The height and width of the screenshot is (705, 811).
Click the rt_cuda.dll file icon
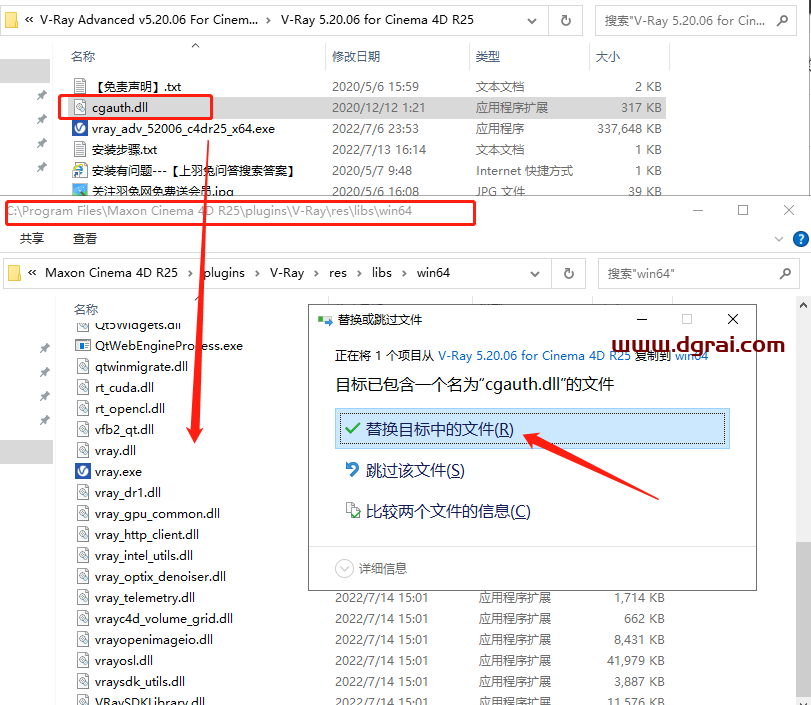(84, 387)
